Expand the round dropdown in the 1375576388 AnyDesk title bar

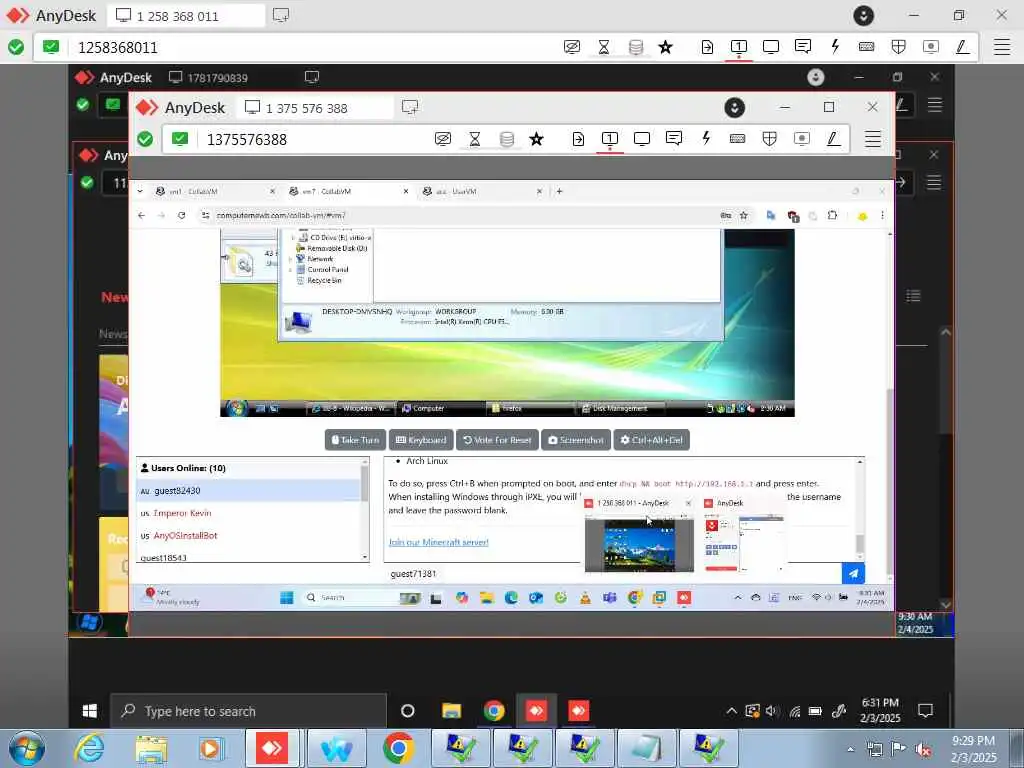[x=735, y=108]
